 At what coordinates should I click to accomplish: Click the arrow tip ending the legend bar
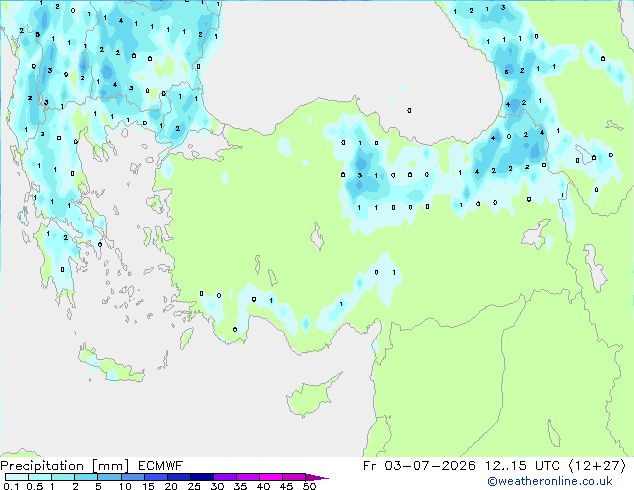pyautogui.click(x=317, y=477)
